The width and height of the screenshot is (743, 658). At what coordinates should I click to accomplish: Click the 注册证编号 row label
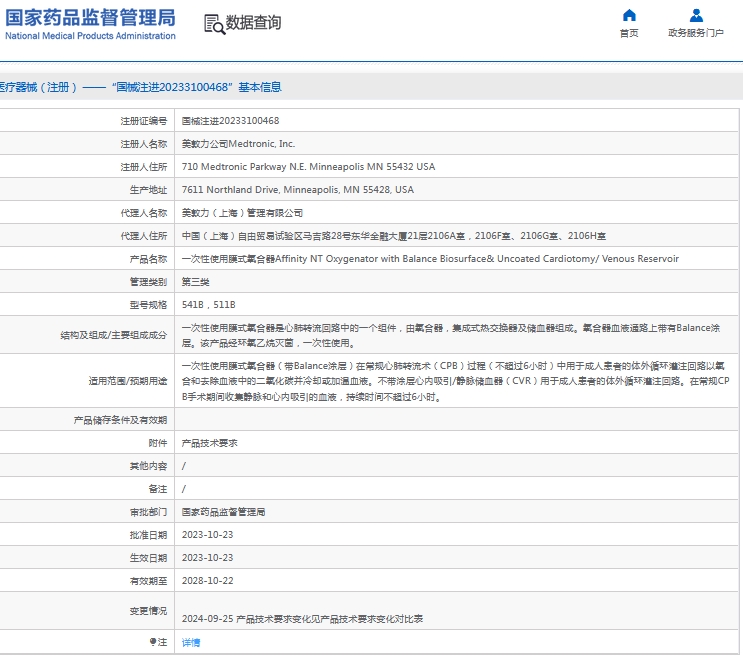[144, 121]
